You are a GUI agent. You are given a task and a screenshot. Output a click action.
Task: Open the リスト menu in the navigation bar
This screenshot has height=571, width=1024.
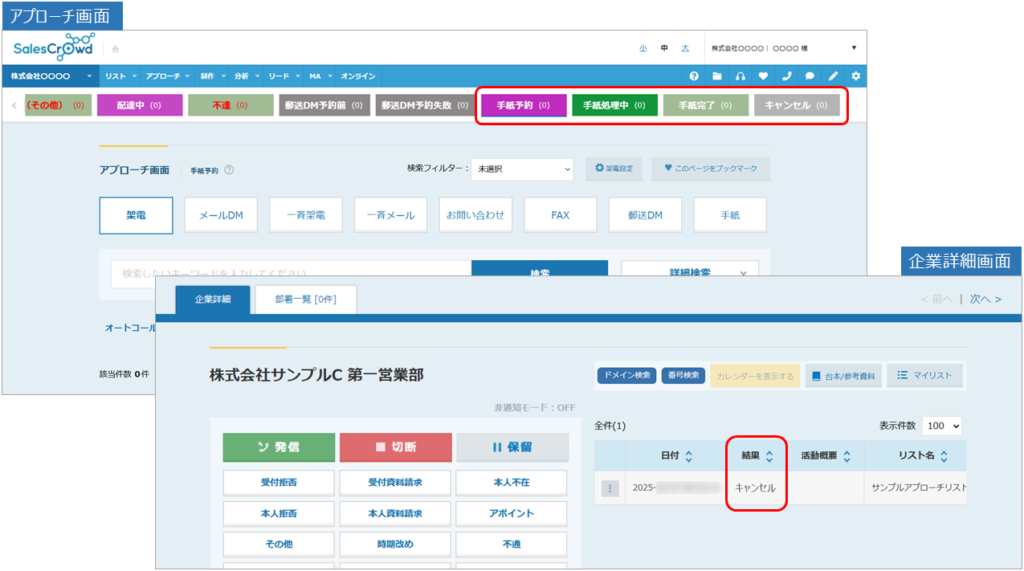pos(119,76)
